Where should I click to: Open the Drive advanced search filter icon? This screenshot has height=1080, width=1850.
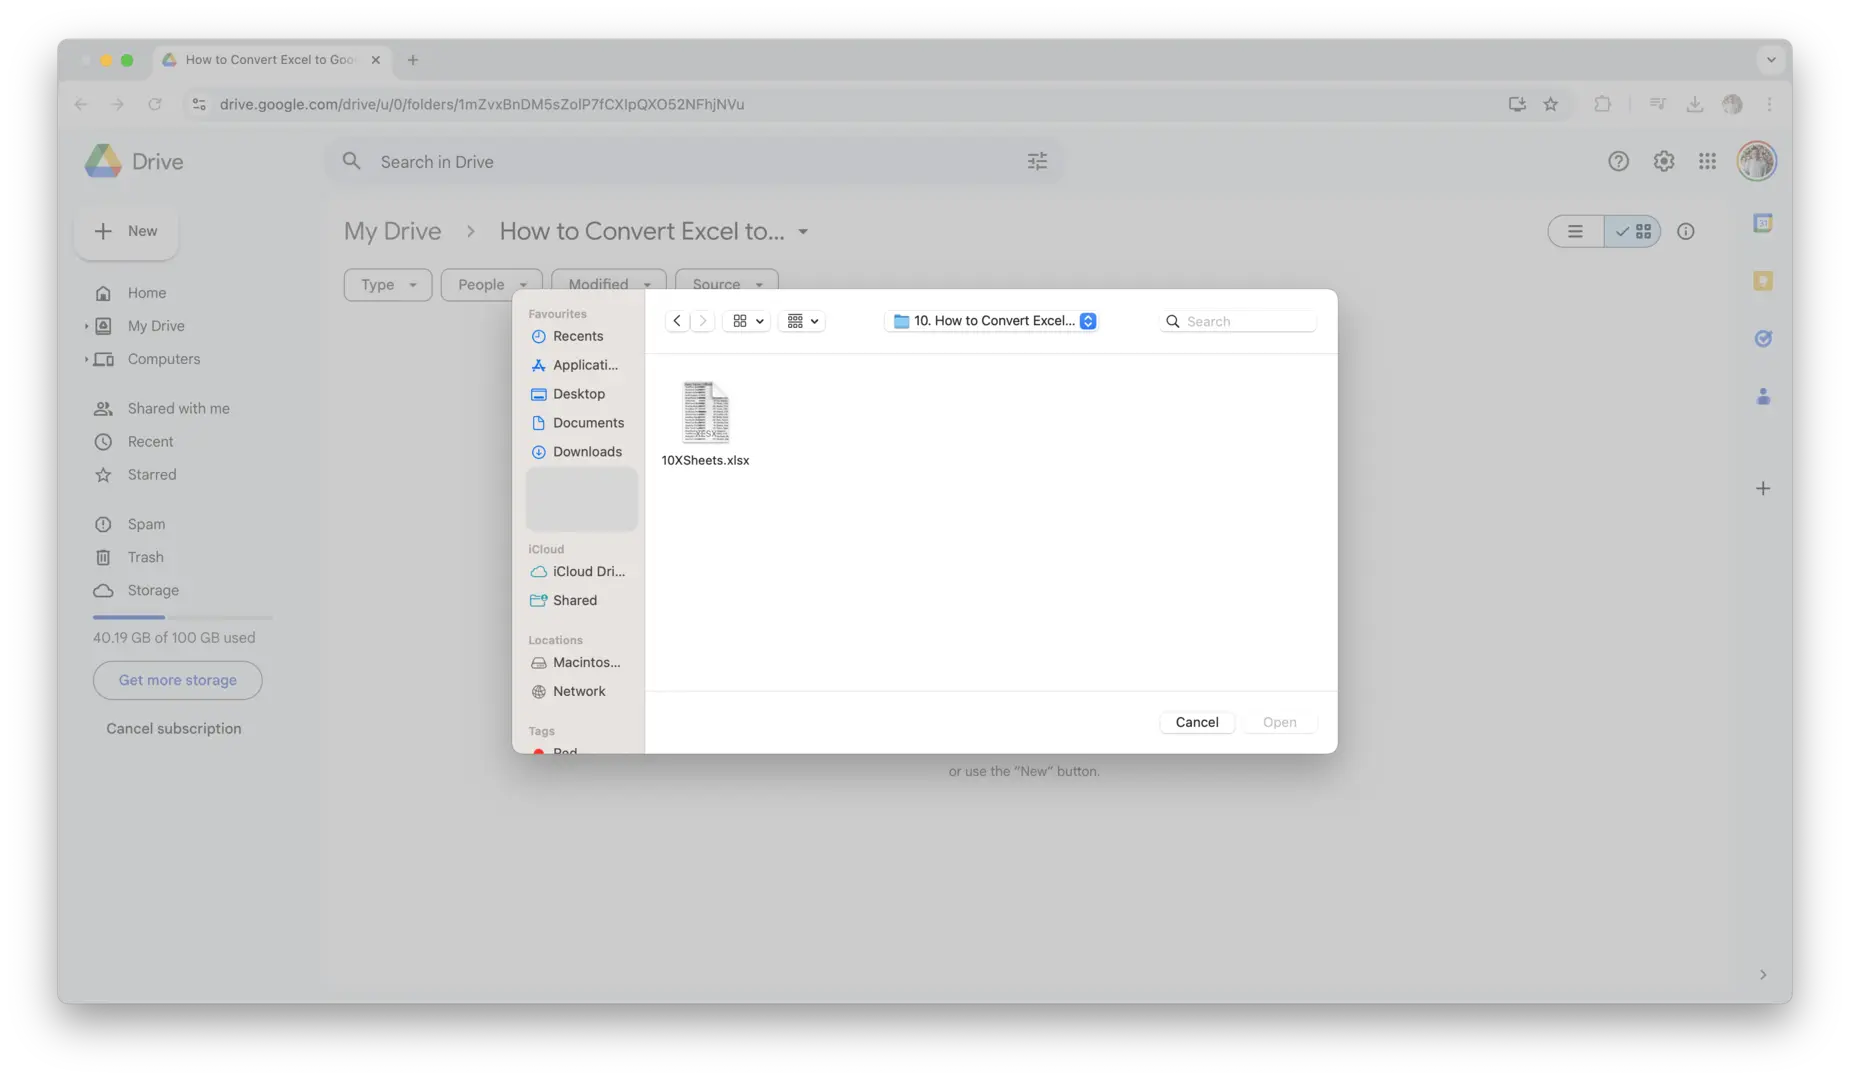pyautogui.click(x=1037, y=161)
